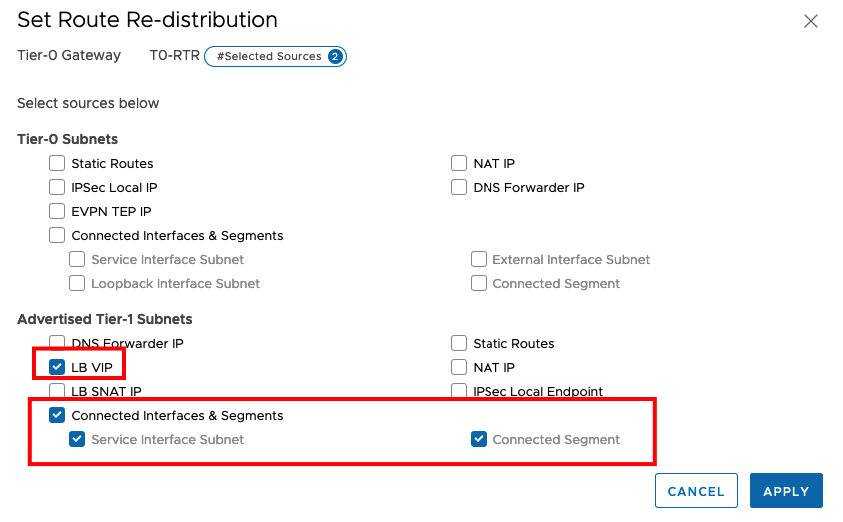Tick Tier-0 Service Interface Subnet
Viewport: 843px width, 522px height.
tap(77, 259)
